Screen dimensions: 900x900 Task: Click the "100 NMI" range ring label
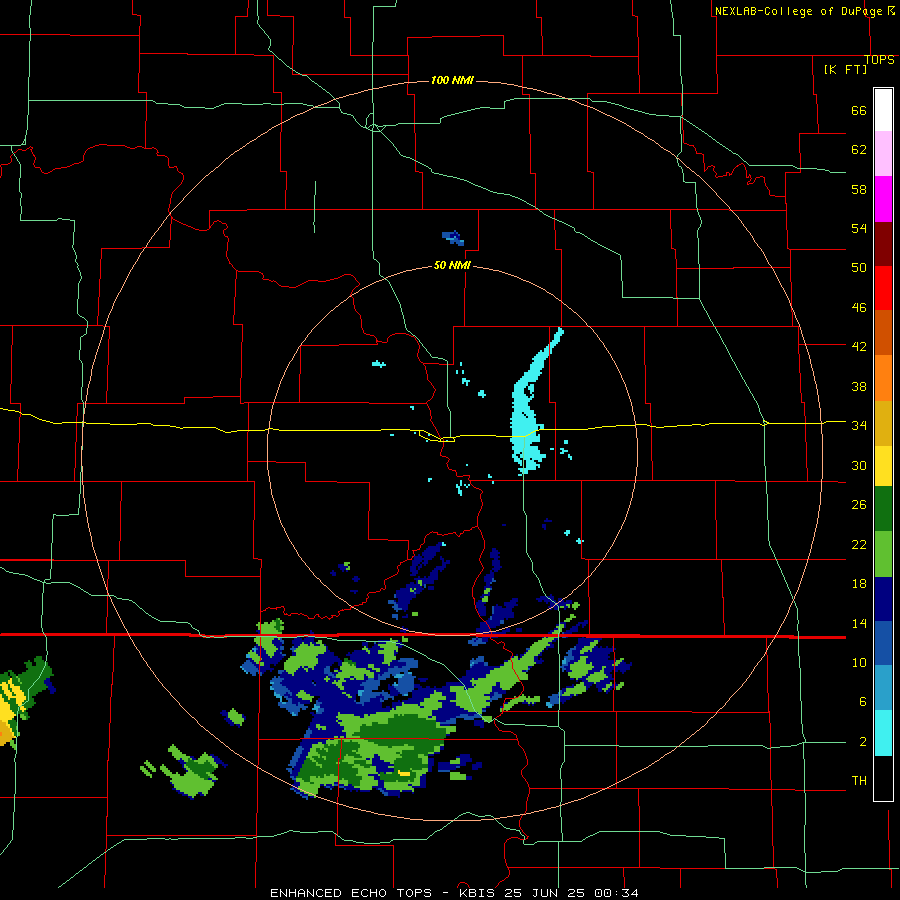coord(452,80)
